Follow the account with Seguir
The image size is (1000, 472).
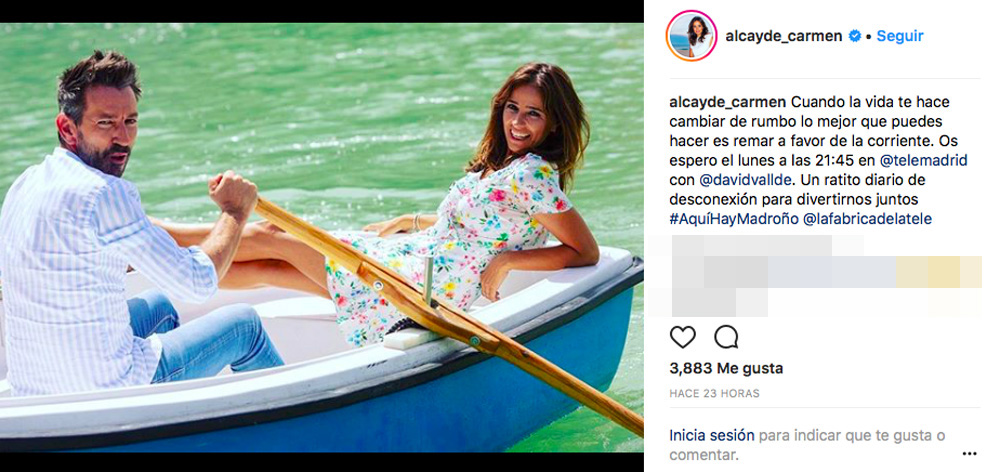(900, 36)
